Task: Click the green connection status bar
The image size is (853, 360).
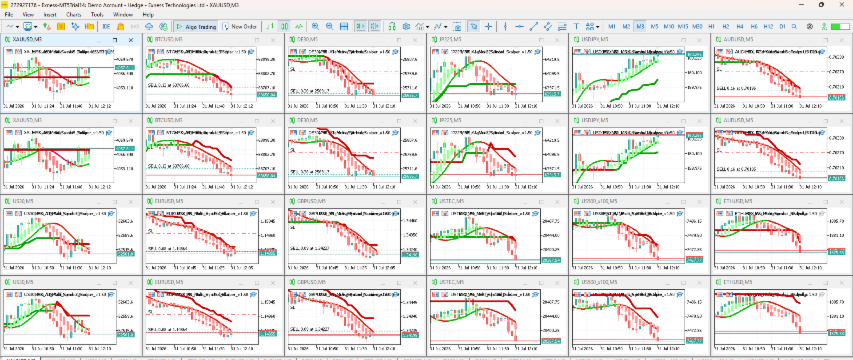Action: click(840, 26)
